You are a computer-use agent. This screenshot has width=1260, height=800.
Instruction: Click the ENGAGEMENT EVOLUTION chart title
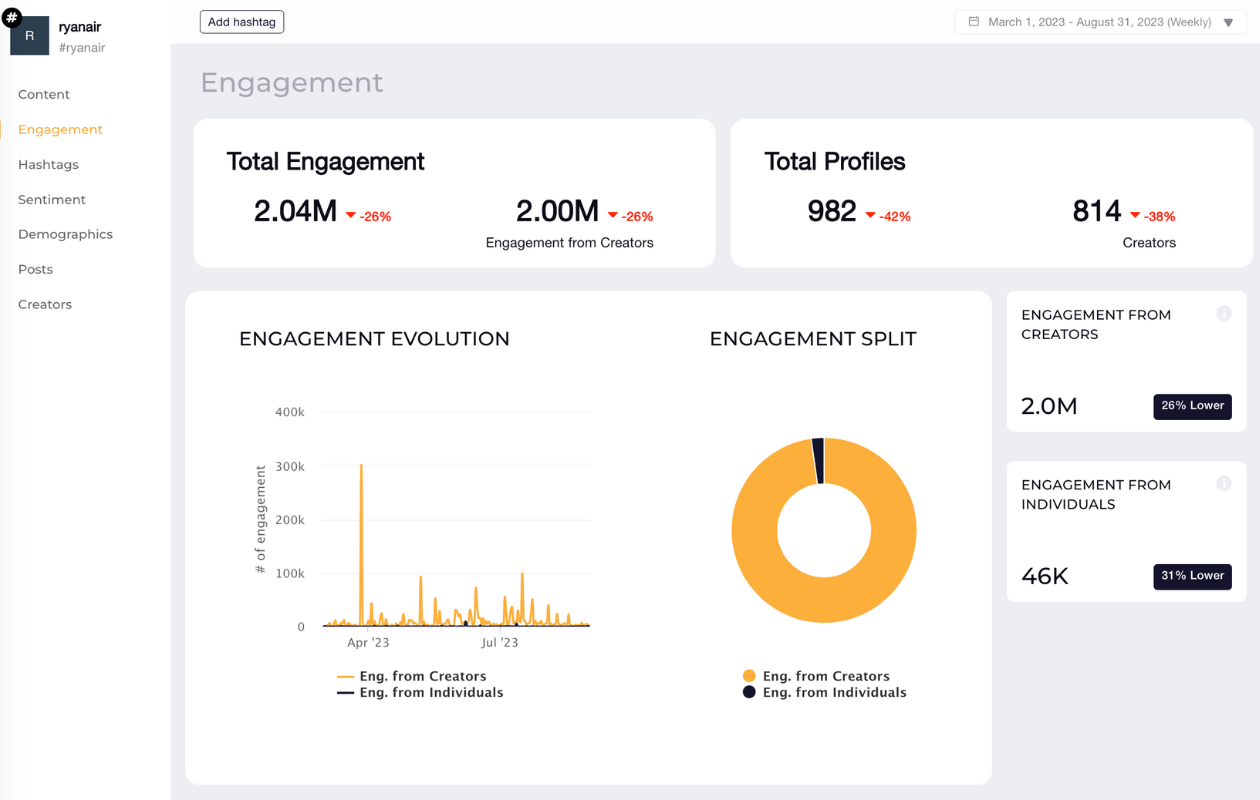click(x=375, y=339)
